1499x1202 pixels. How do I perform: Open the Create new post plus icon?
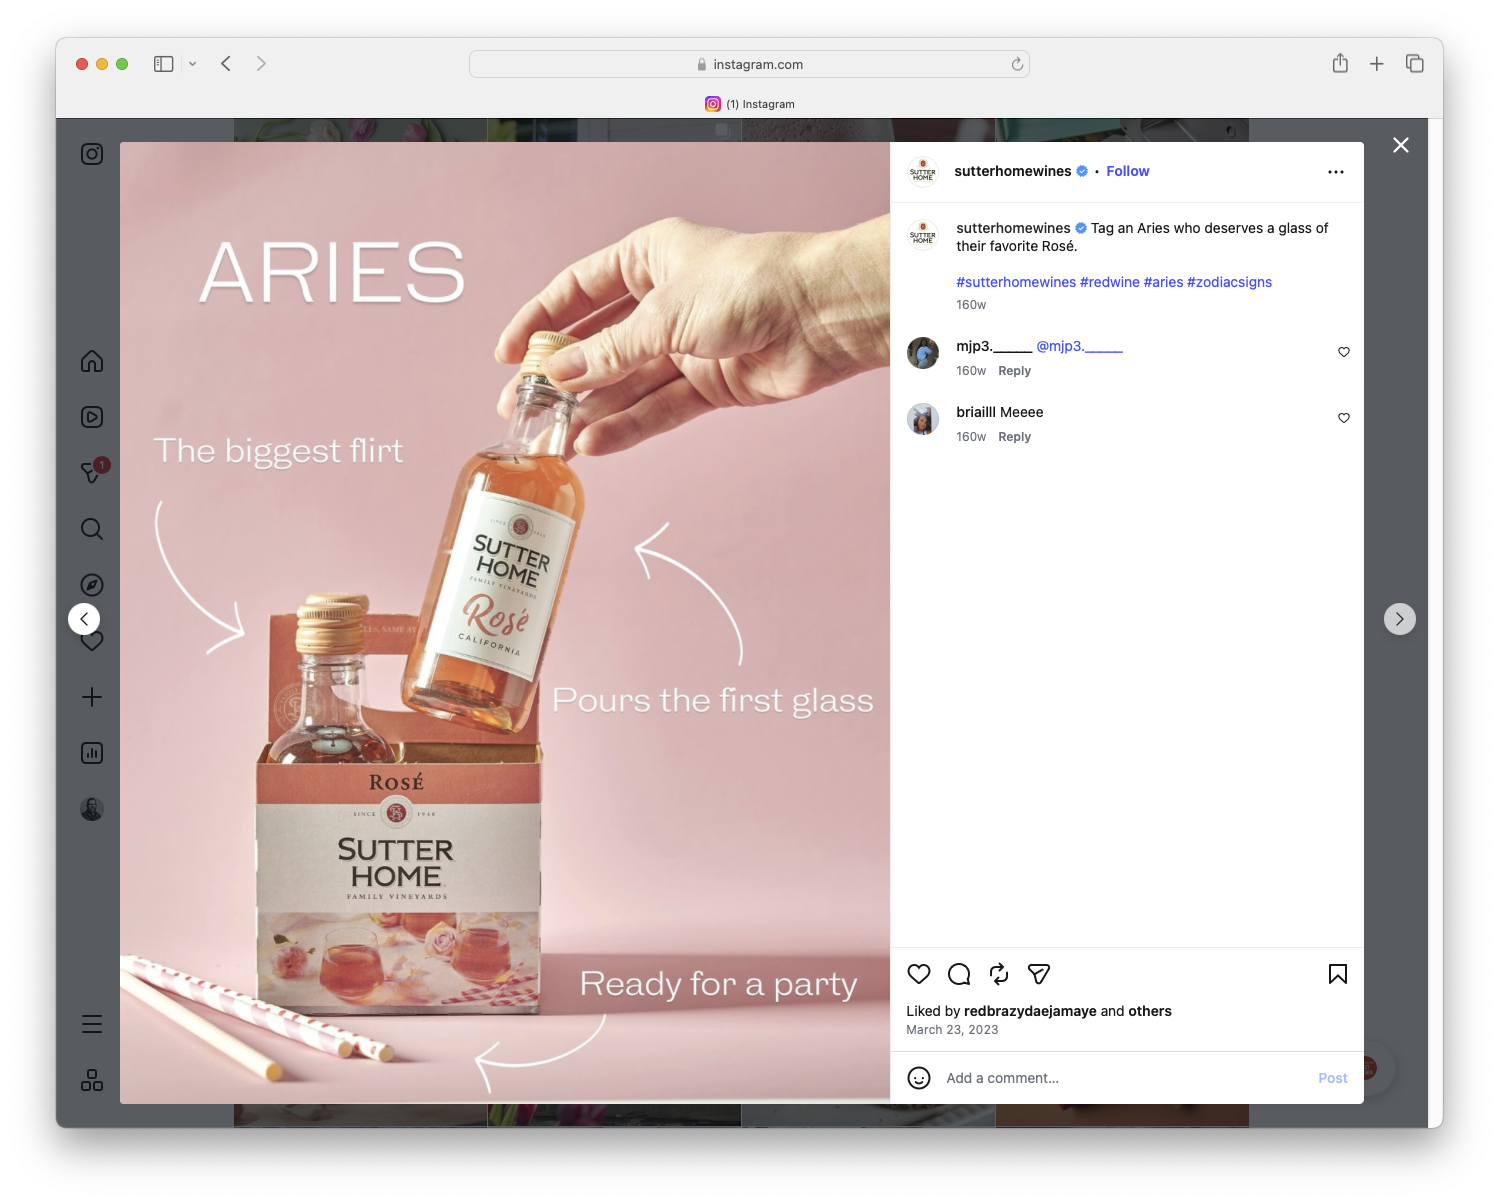point(91,697)
